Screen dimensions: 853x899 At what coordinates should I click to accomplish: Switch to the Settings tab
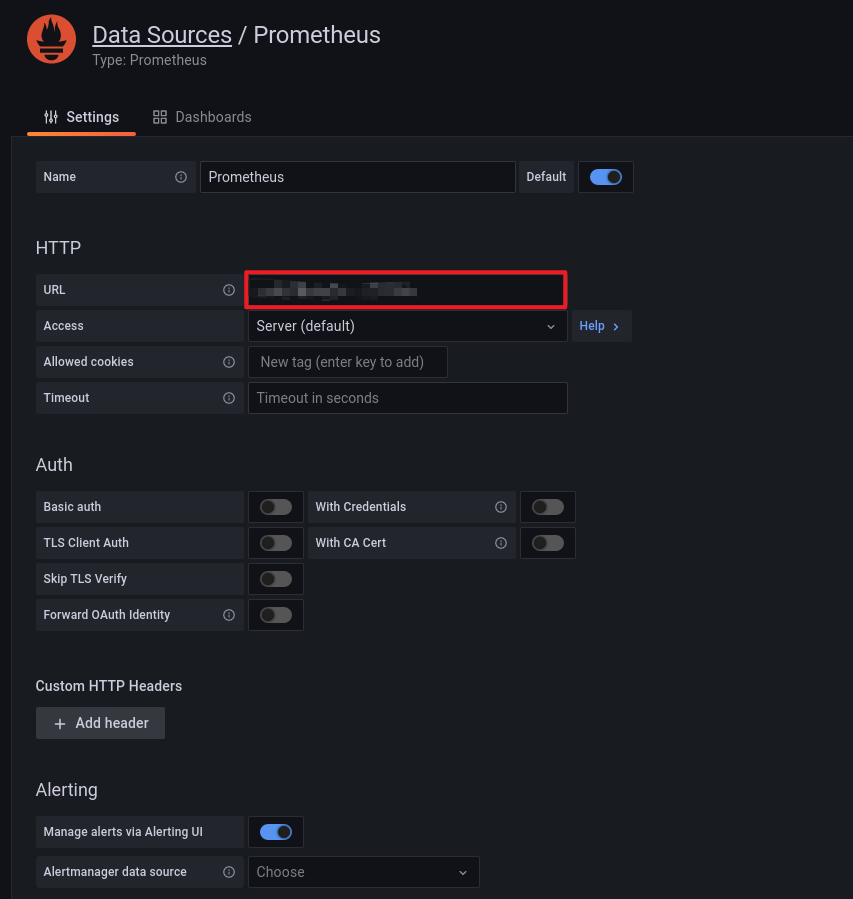81,117
